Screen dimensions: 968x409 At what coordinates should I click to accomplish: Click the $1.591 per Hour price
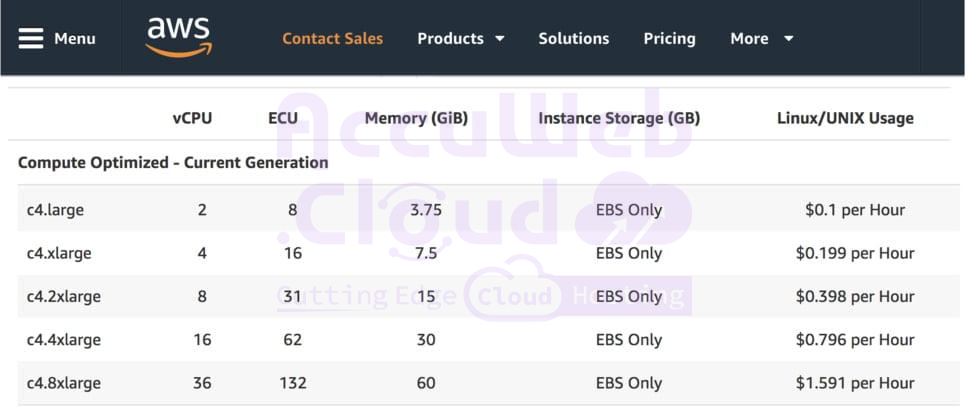pyautogui.click(x=855, y=383)
